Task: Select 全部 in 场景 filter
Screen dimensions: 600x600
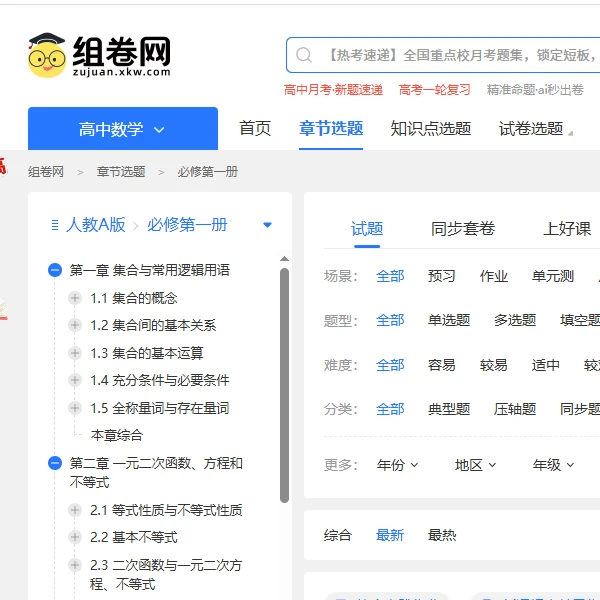Action: click(x=390, y=276)
